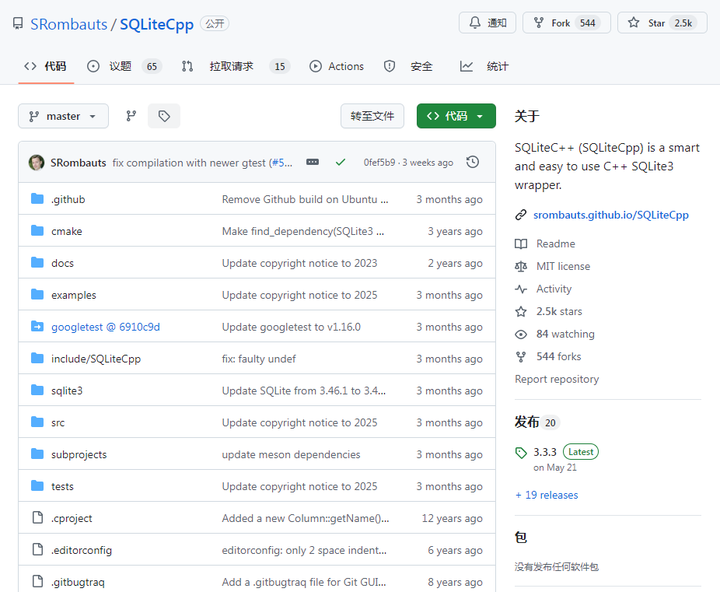The width and height of the screenshot is (720, 592).
Task: Open googletest @ 6910c9d submodule
Action: tap(106, 327)
